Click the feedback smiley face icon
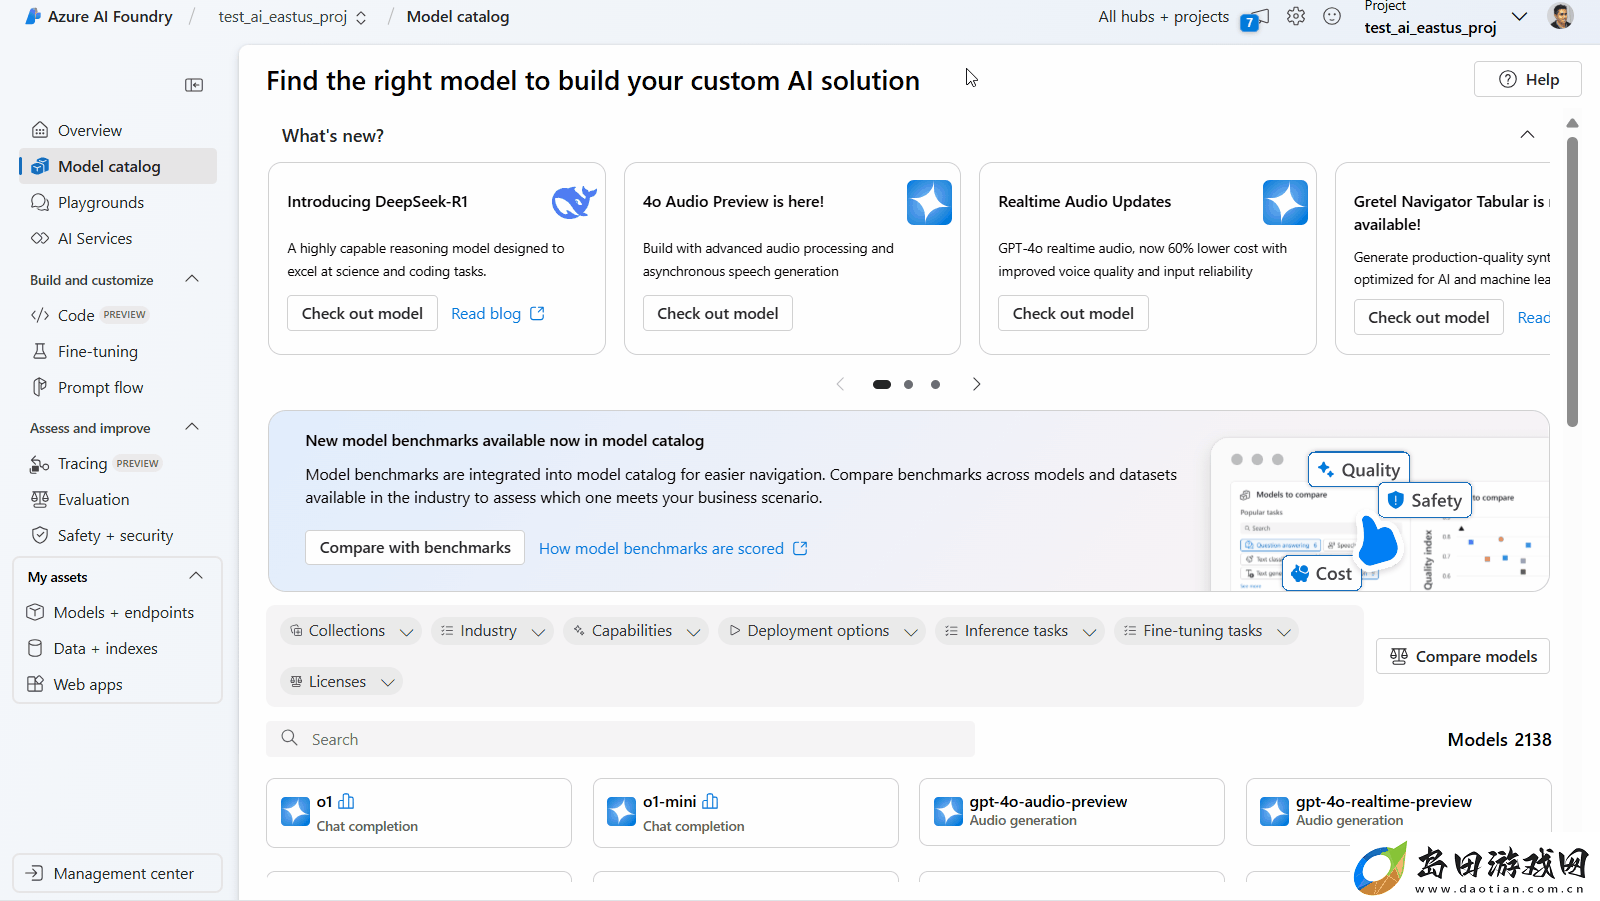Image resolution: width=1600 pixels, height=901 pixels. (1332, 16)
